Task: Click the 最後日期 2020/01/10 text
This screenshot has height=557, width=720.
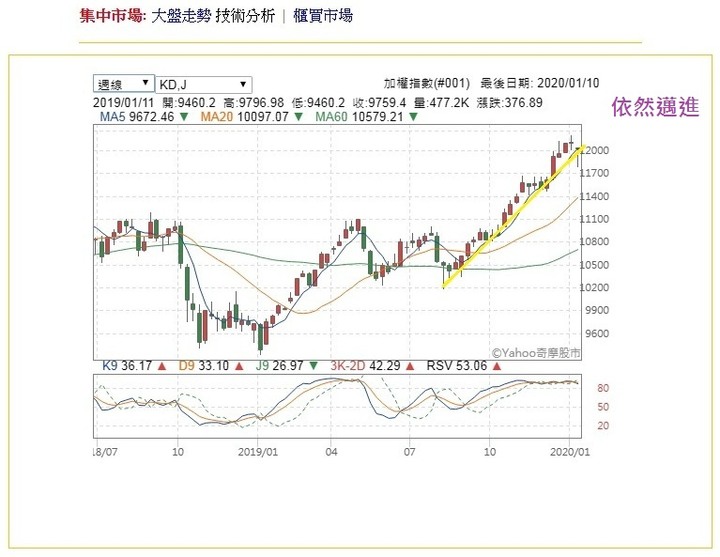Action: [540, 83]
